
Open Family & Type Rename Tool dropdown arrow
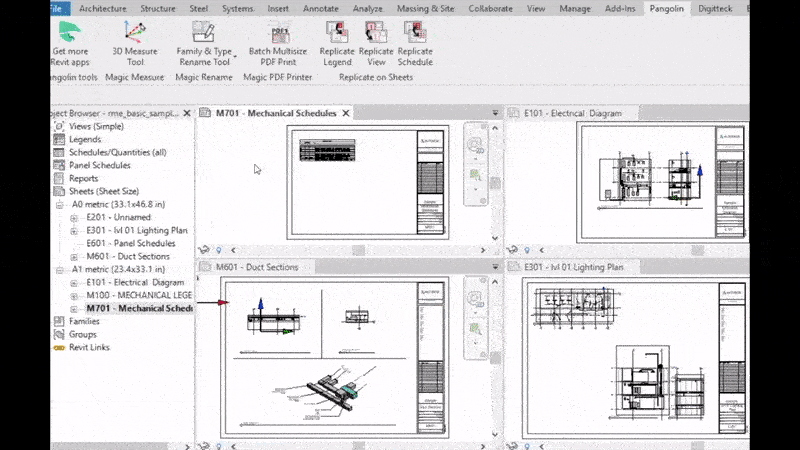(235, 56)
